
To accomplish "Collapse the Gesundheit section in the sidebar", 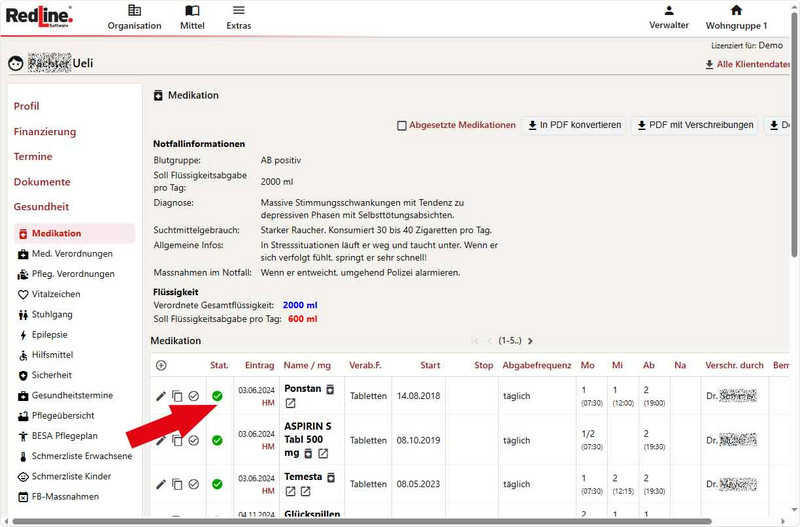I will (x=41, y=207).
